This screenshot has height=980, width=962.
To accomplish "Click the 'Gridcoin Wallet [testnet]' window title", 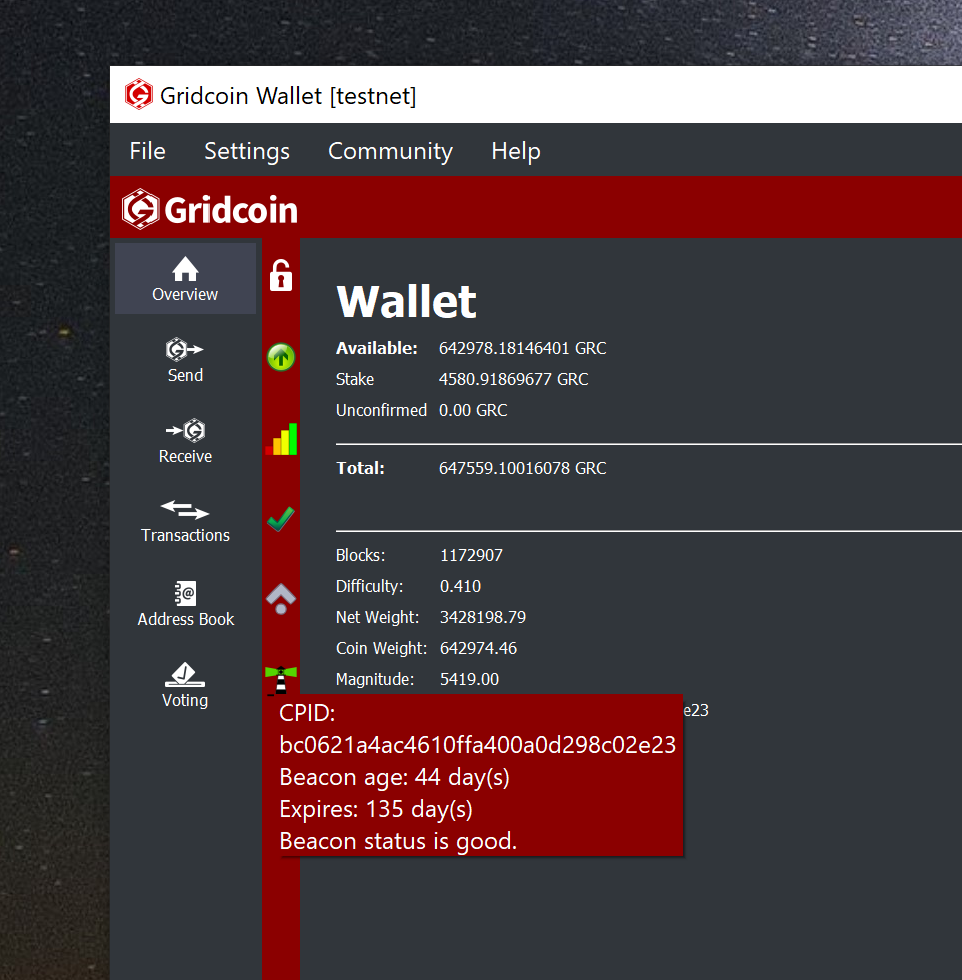I will (x=288, y=96).
